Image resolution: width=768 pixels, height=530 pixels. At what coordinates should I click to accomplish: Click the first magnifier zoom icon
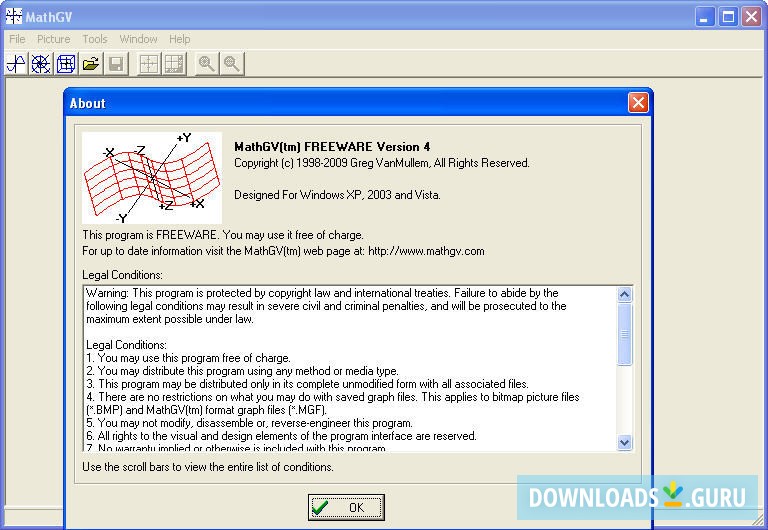206,64
